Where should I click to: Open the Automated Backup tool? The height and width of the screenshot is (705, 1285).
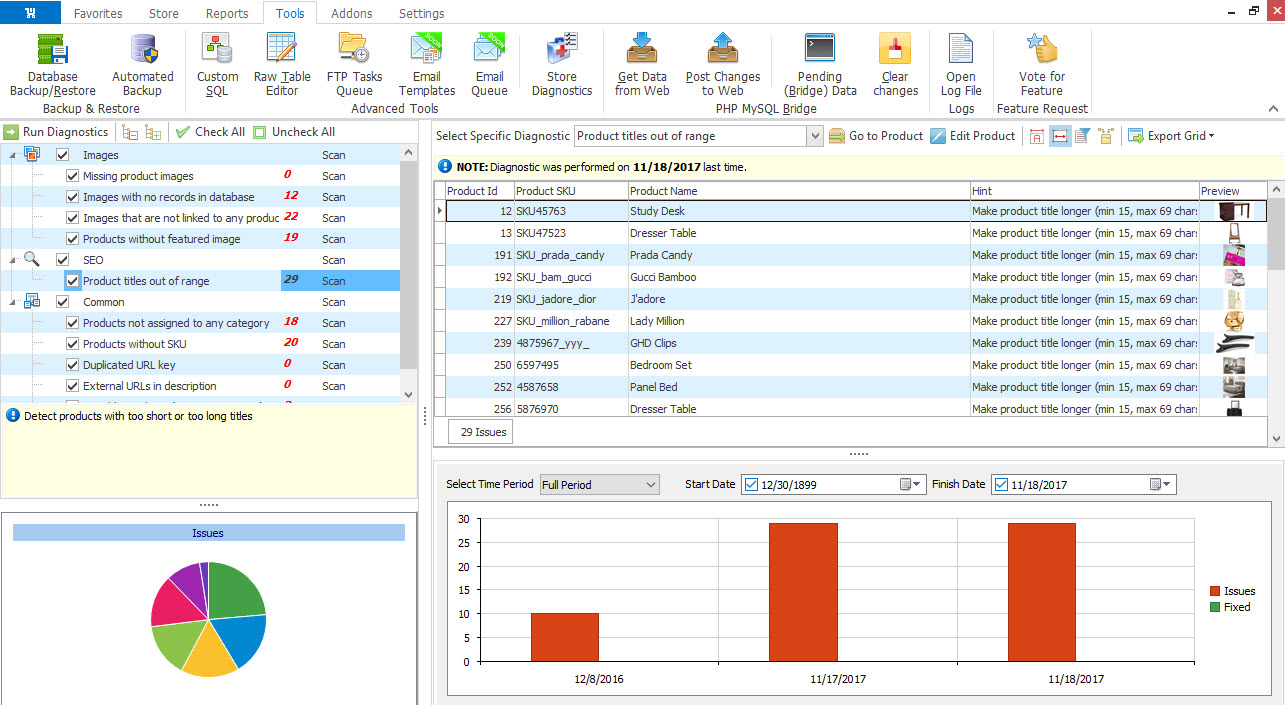click(x=143, y=65)
